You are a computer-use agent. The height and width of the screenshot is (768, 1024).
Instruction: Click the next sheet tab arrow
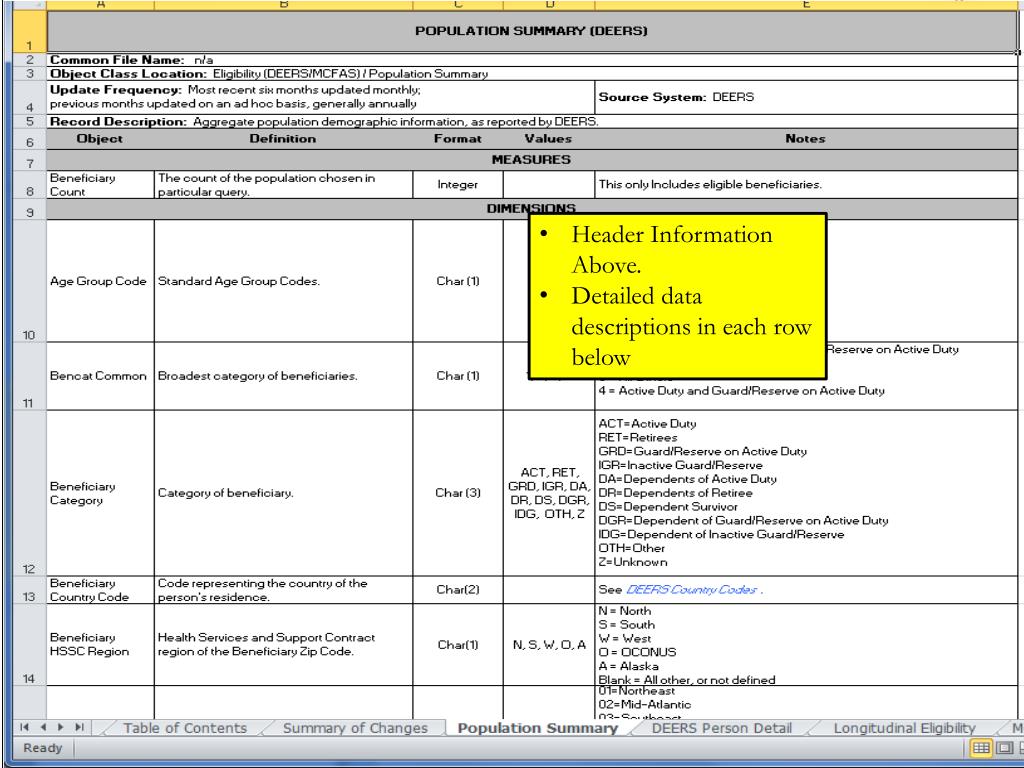61,727
